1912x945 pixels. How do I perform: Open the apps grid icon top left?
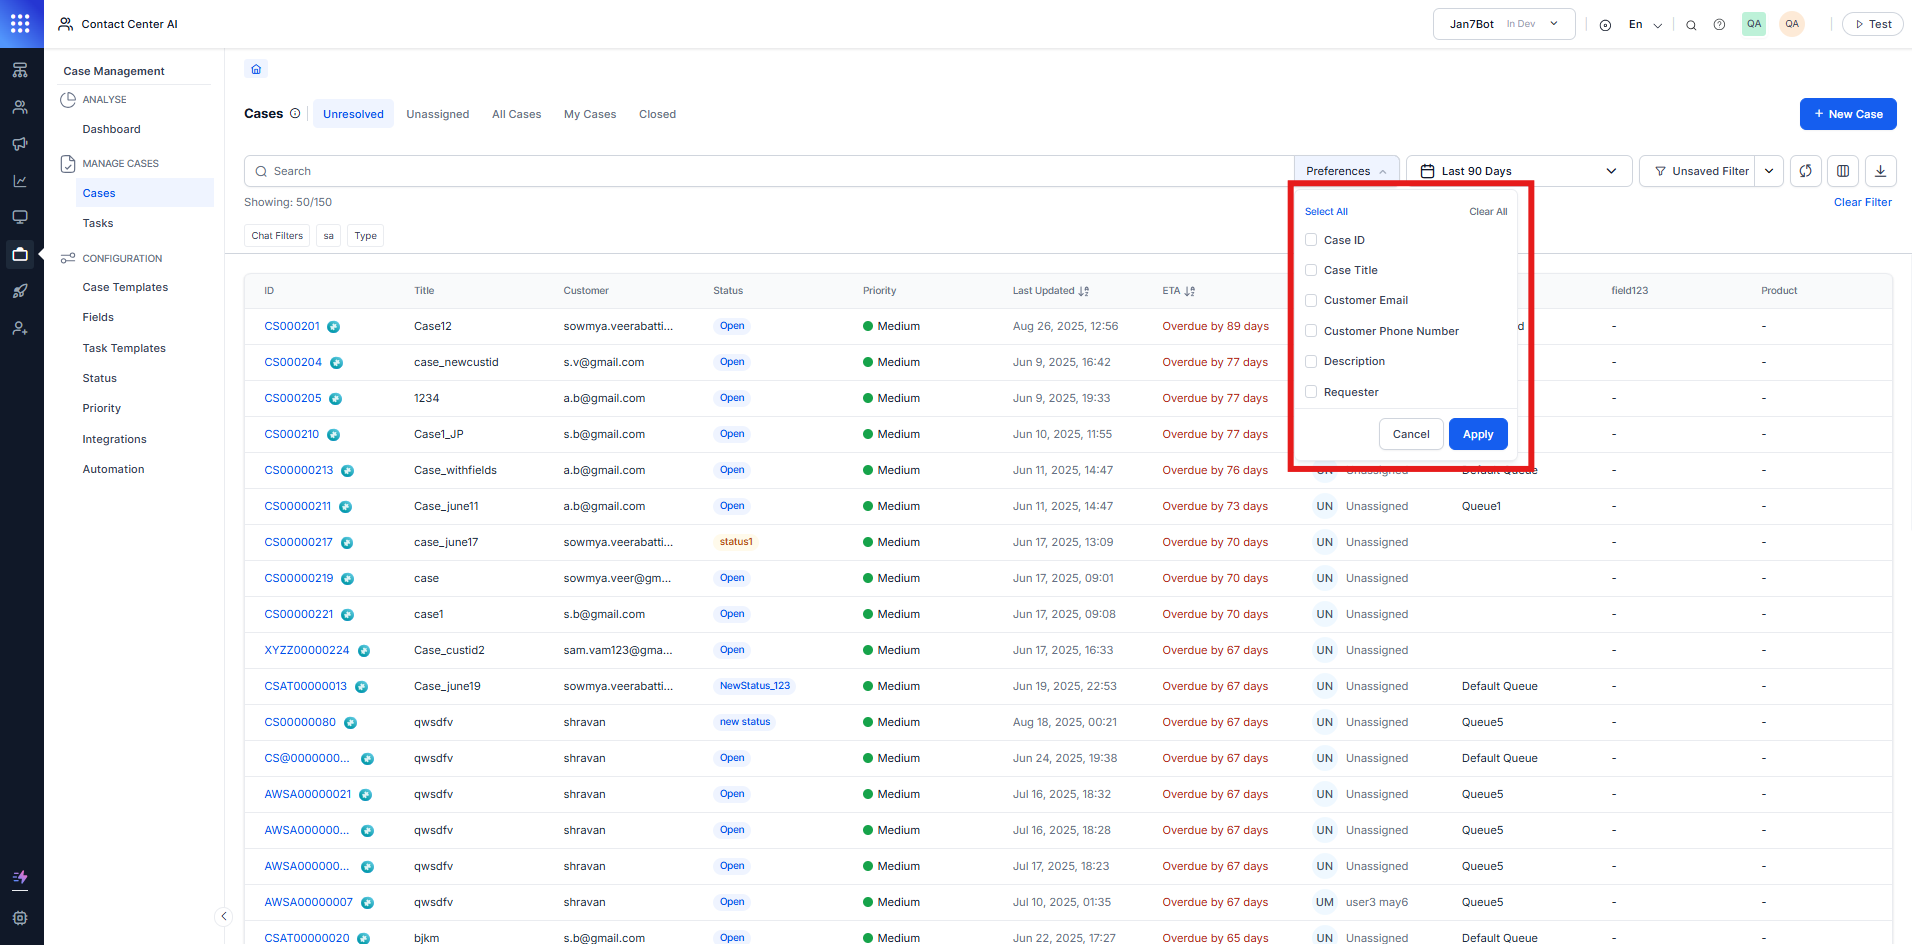pos(20,23)
